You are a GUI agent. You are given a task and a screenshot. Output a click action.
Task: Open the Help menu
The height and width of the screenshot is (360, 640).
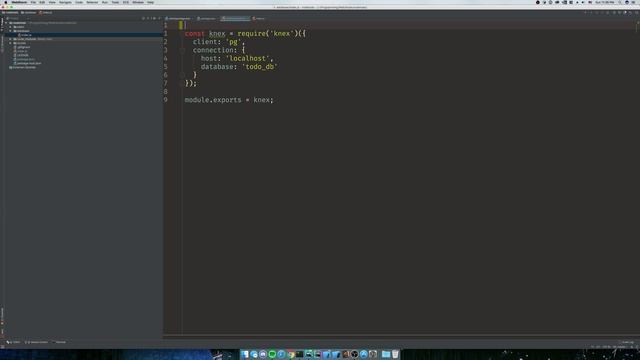click(150, 2)
